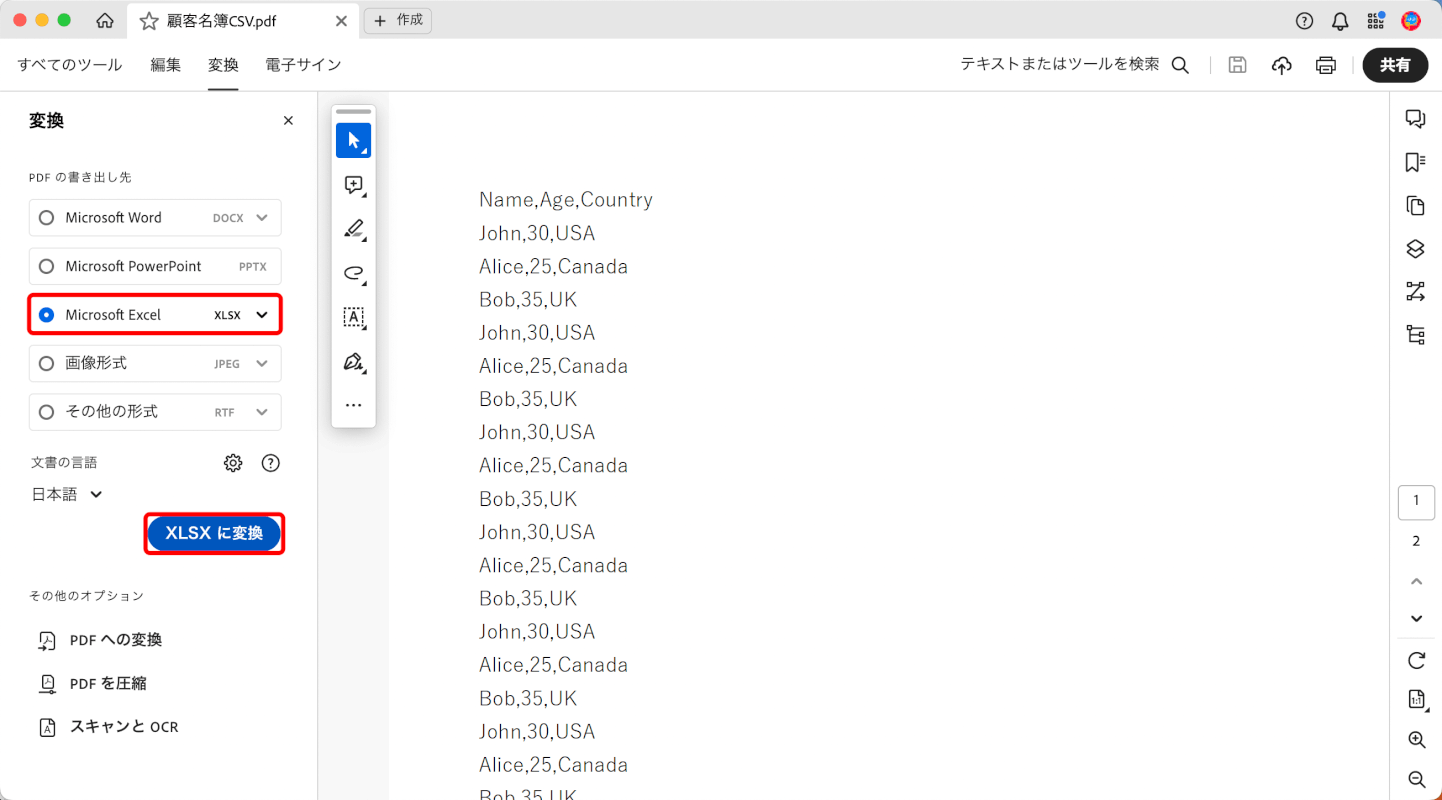Switch to the 電子サイン tab
Viewport: 1442px width, 800px height.
tap(303, 65)
